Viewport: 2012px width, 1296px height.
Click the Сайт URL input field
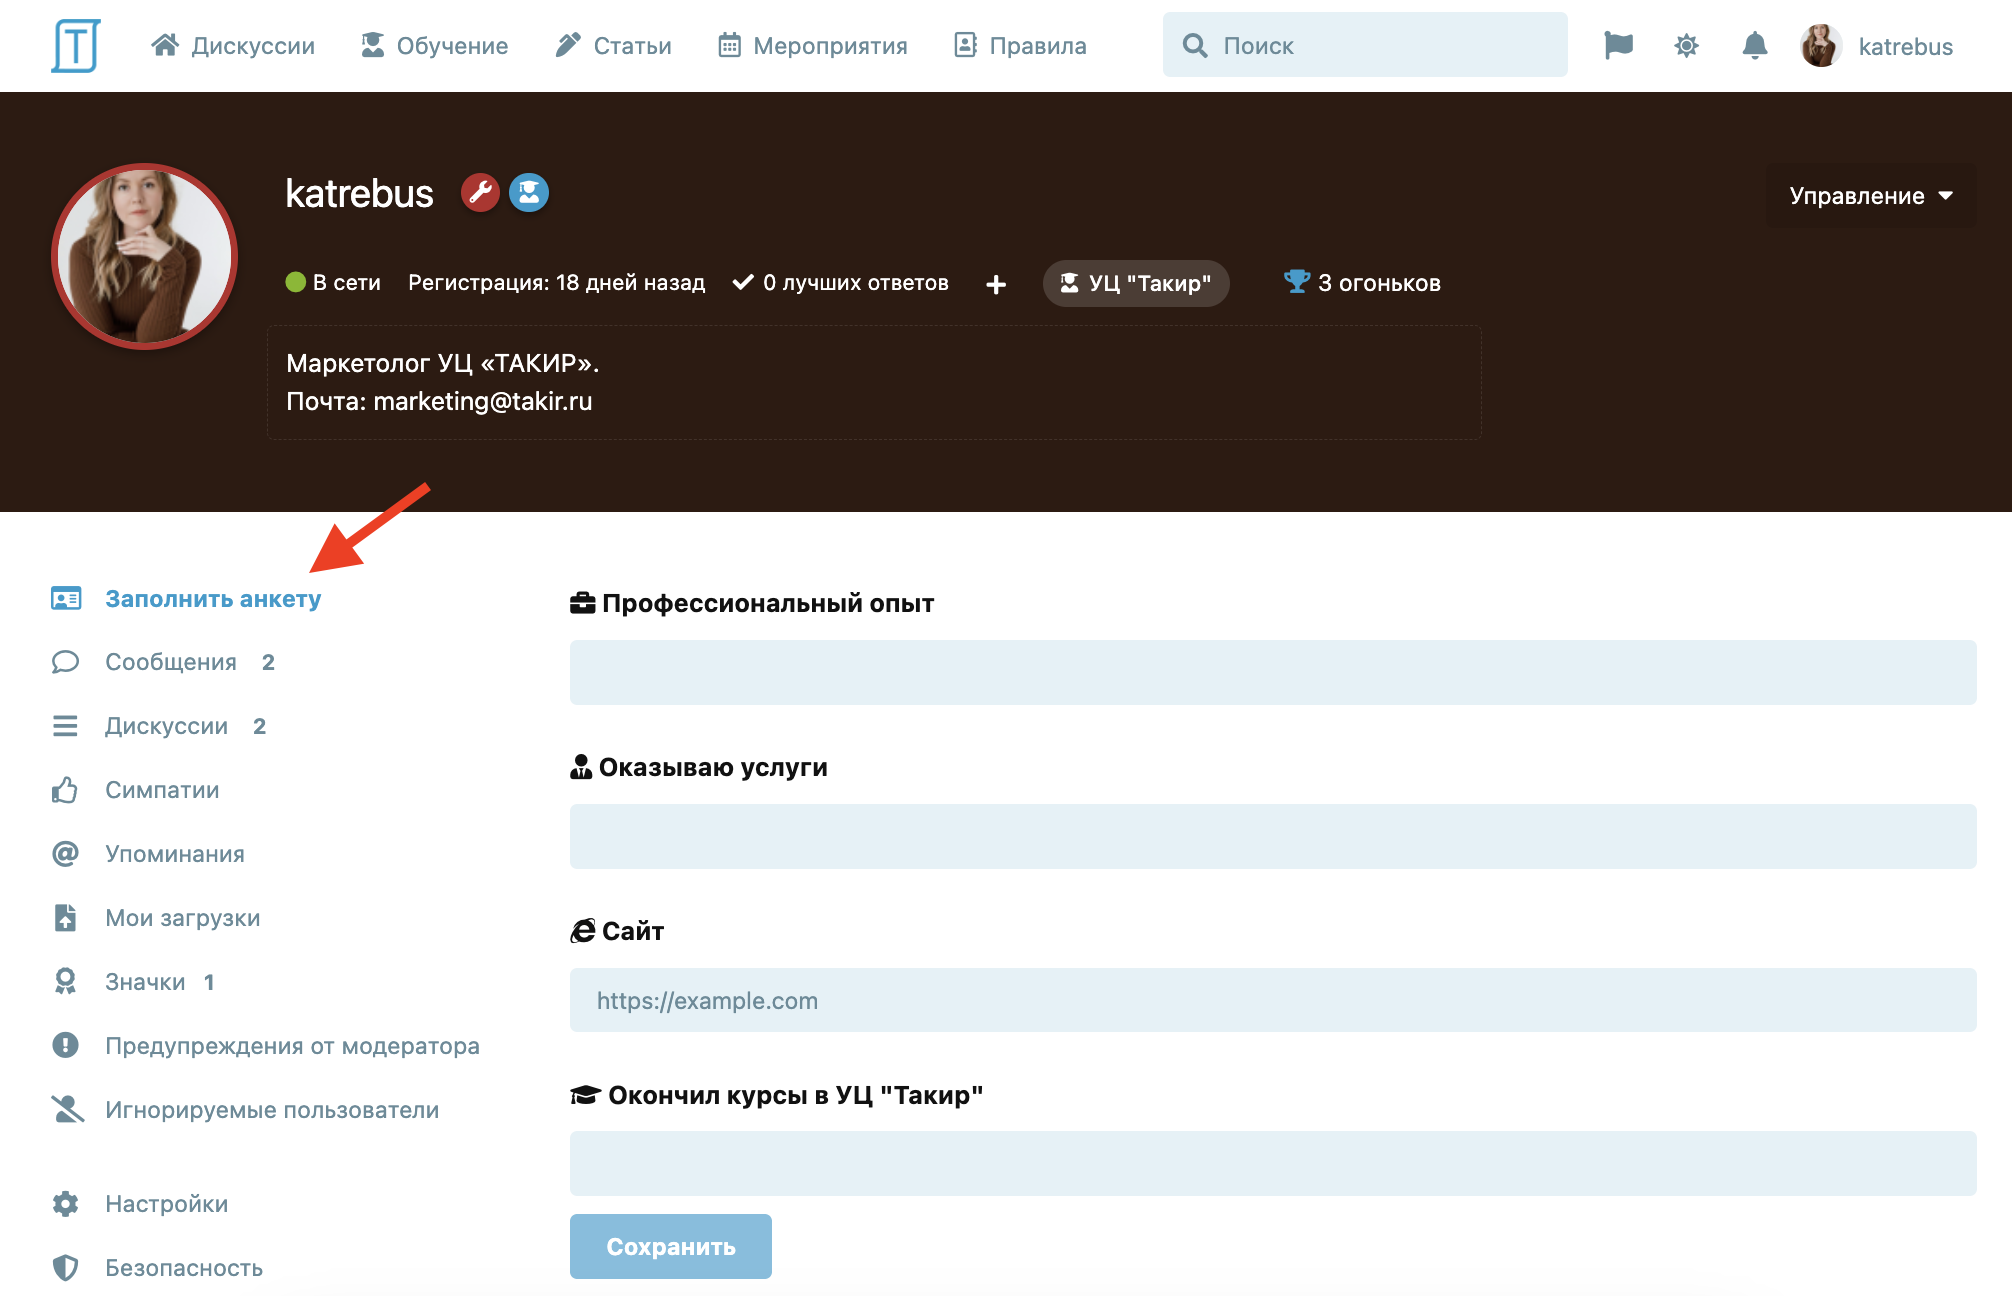[1273, 1001]
